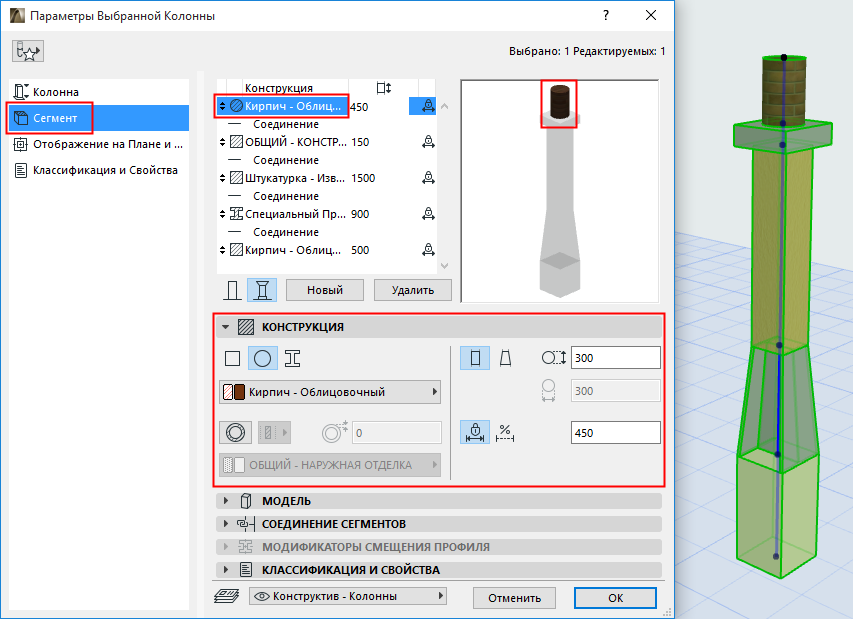Screen dimensions: 853x619
Task: Click the Favorites icon in top-left corner
Action: (x=27, y=50)
